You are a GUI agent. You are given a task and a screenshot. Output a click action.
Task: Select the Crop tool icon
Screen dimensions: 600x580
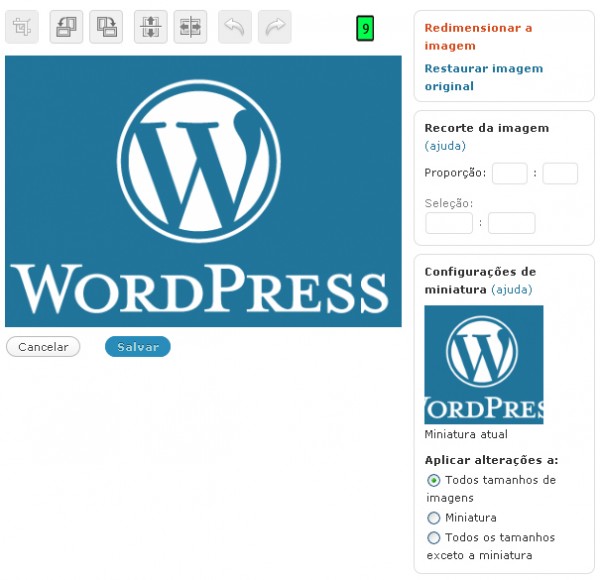pos(22,27)
